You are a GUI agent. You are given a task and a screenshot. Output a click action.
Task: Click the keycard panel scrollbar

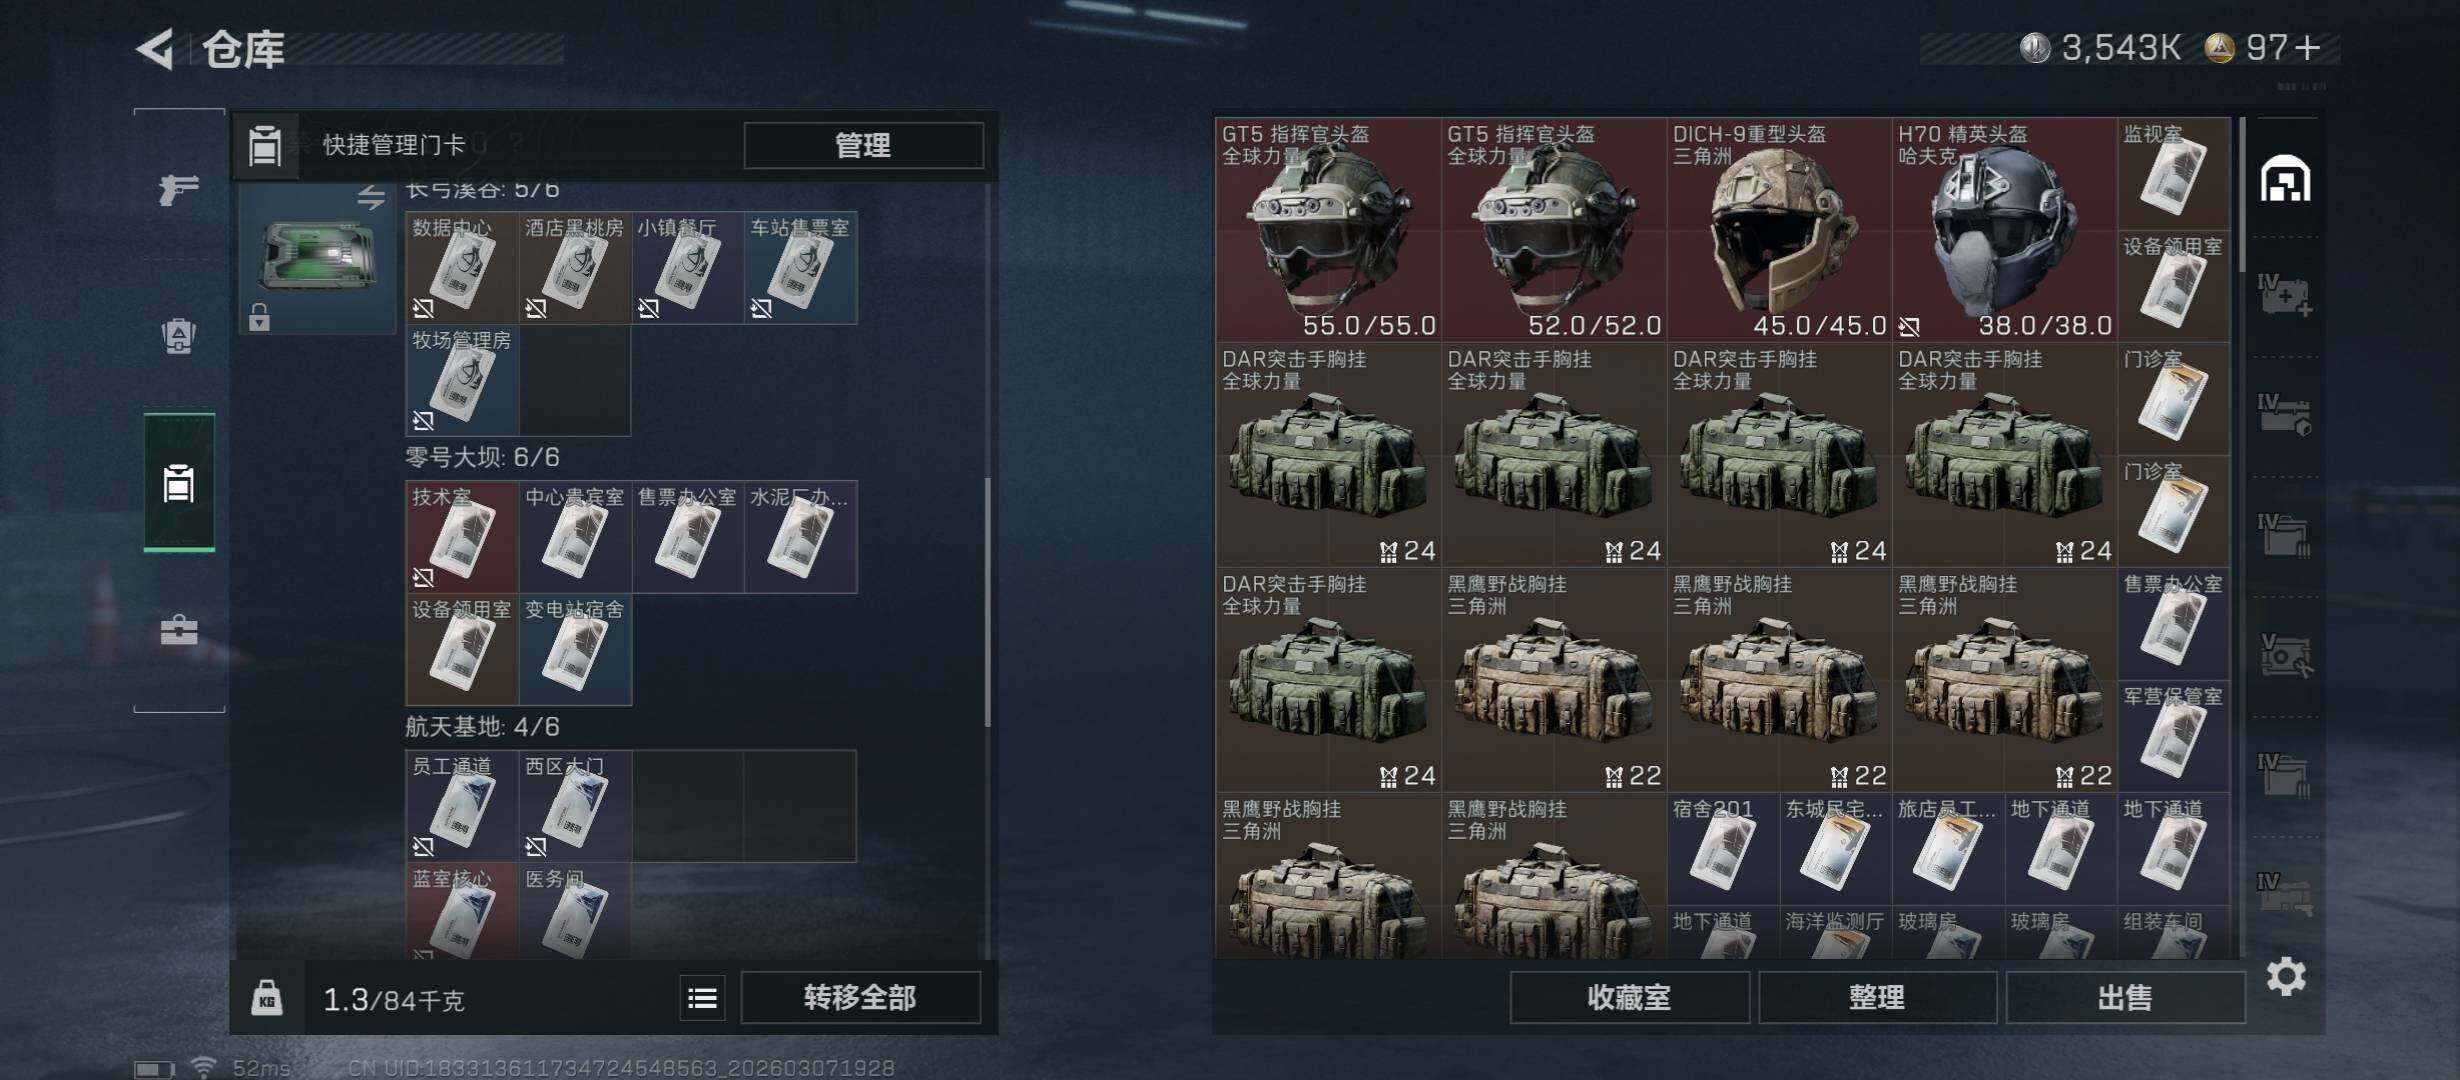click(987, 602)
